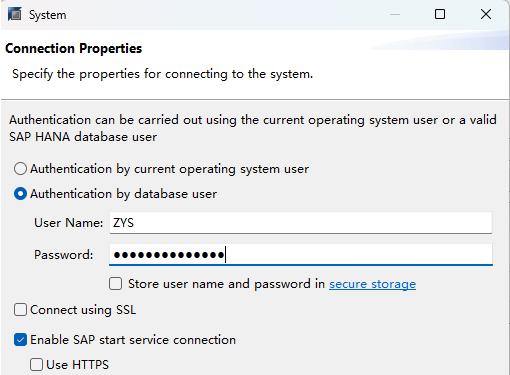This screenshot has height=375, width=510.
Task: Minimize the System dialog window
Action: [x=395, y=14]
